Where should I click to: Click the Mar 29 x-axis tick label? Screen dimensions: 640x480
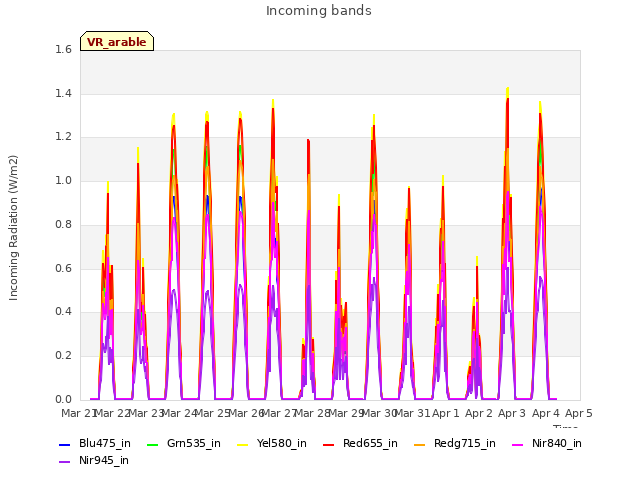point(346,413)
